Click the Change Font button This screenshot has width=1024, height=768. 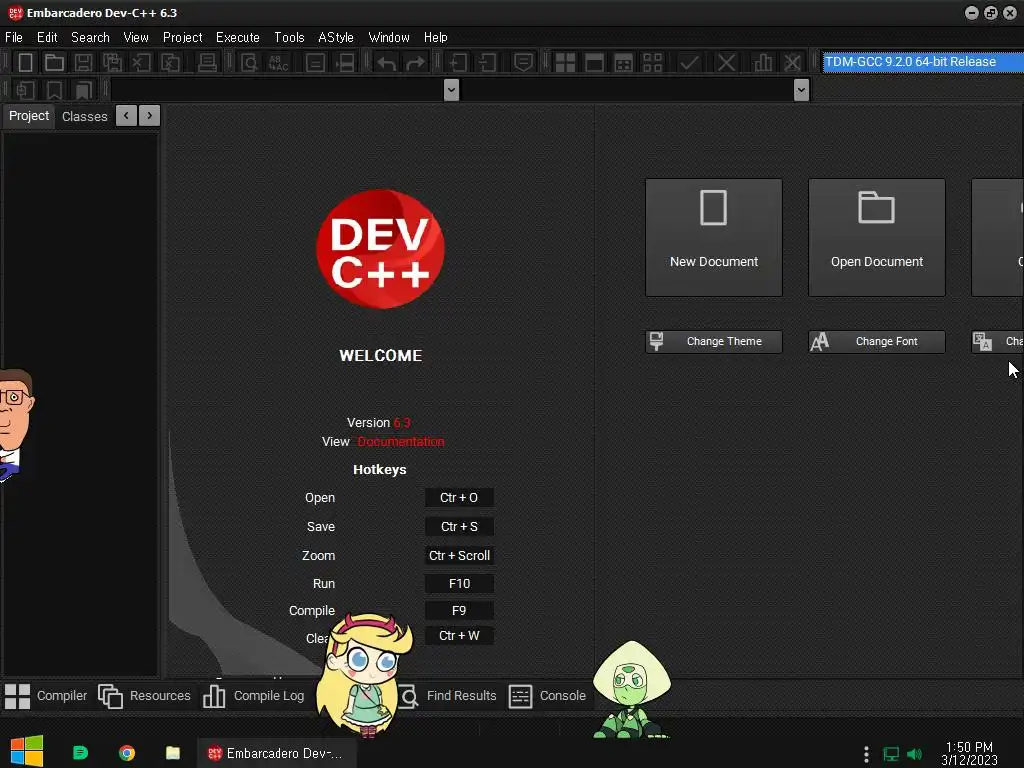(877, 342)
